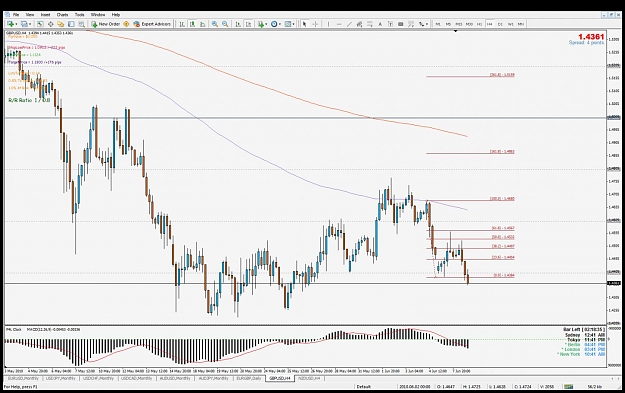The height and width of the screenshot is (393, 625).
Task: Zoom in on the chart
Action: pos(215,24)
